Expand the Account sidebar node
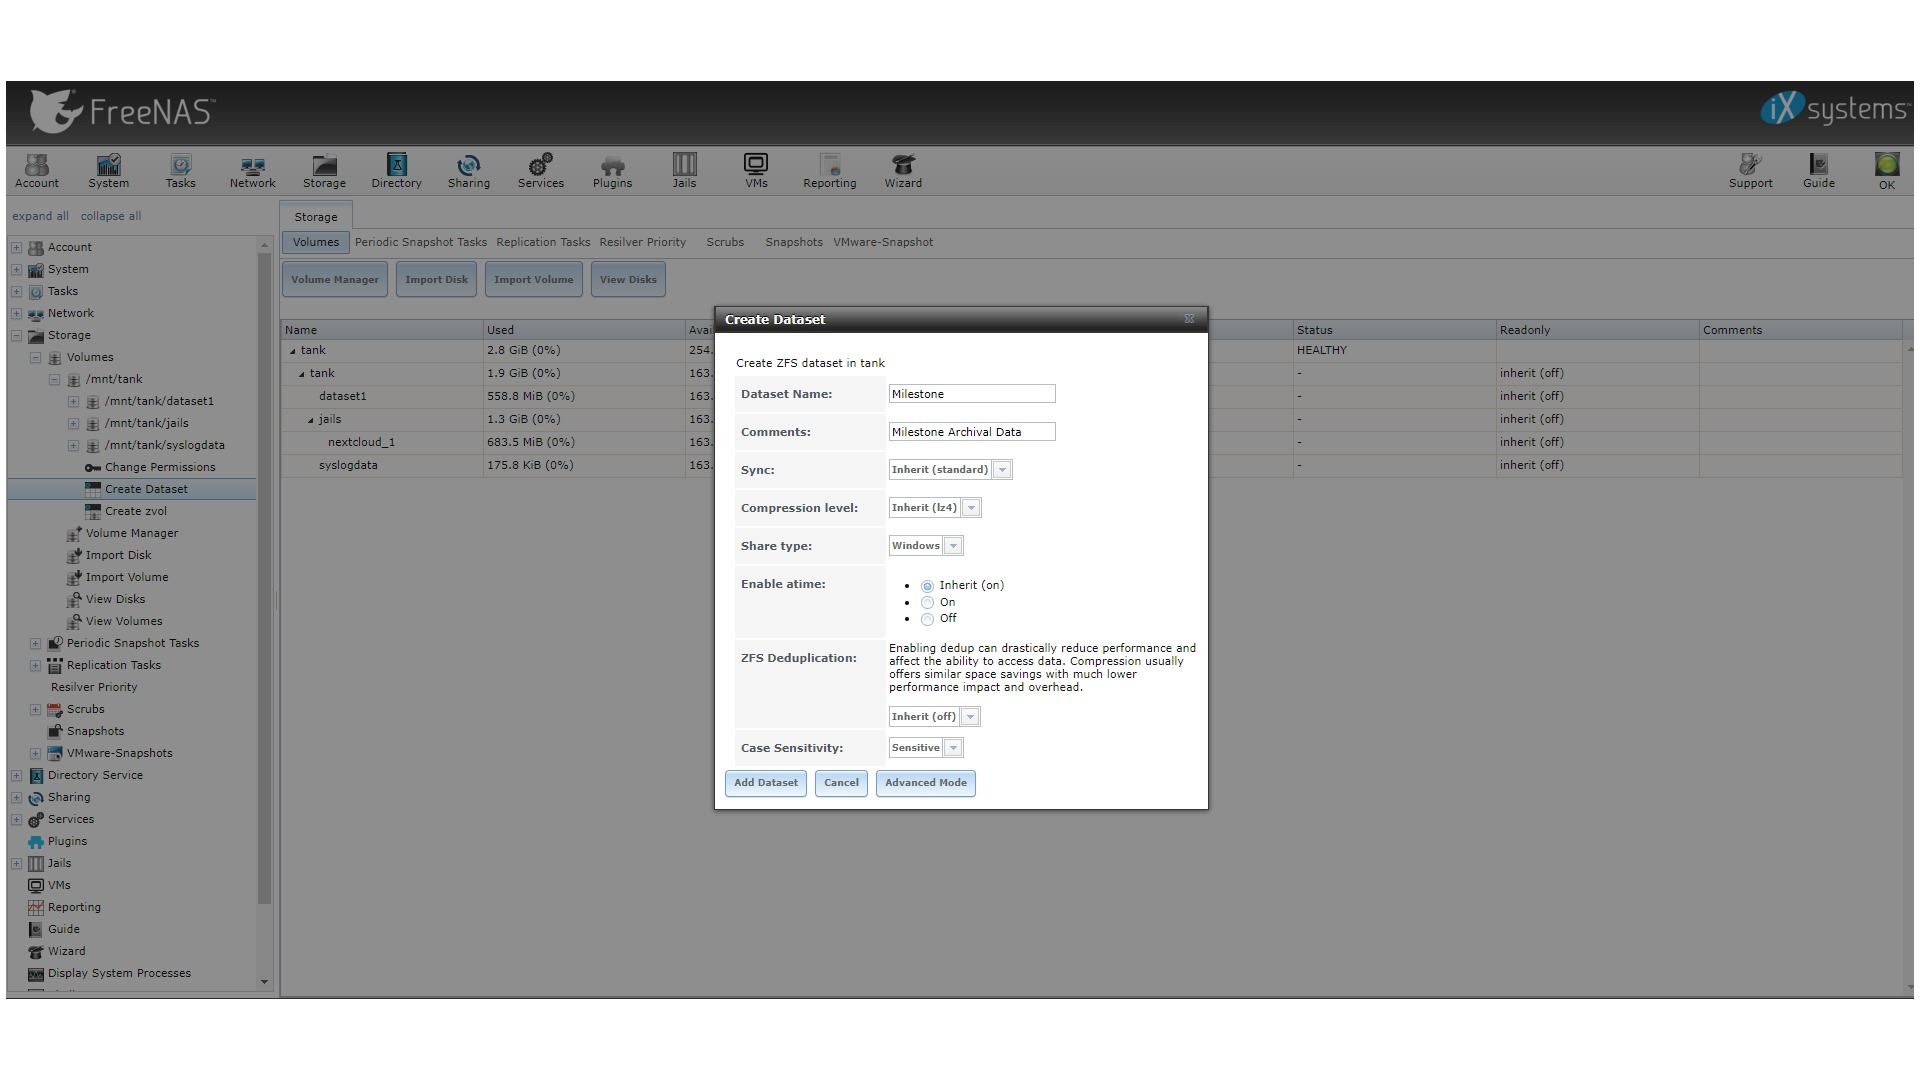Image resolution: width=1920 pixels, height=1080 pixels. click(x=16, y=247)
